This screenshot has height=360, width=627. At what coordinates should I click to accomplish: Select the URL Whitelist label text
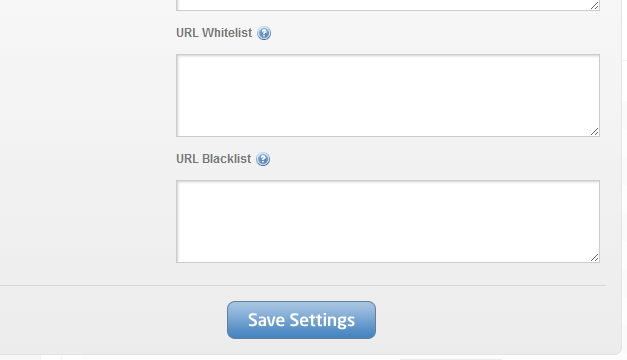click(x=214, y=33)
